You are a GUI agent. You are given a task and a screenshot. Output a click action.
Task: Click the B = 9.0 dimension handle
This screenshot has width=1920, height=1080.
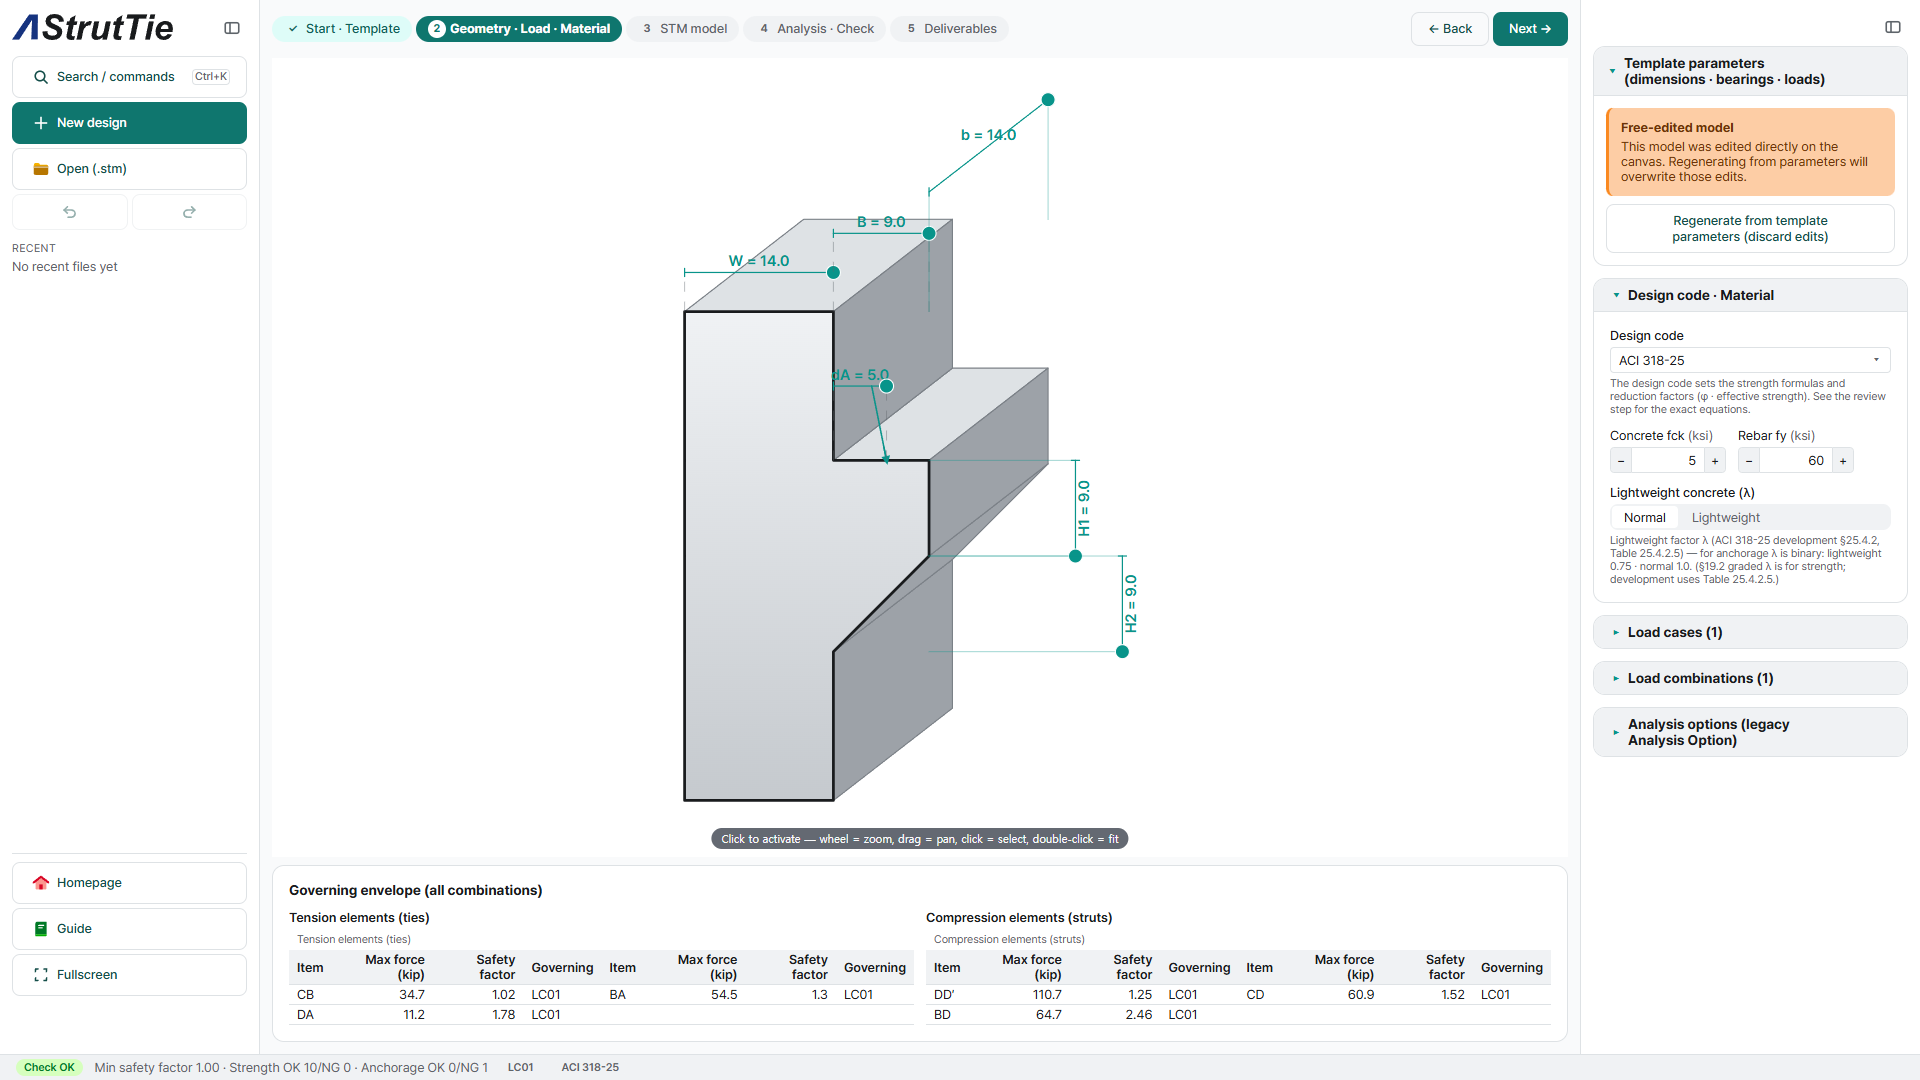(x=929, y=233)
